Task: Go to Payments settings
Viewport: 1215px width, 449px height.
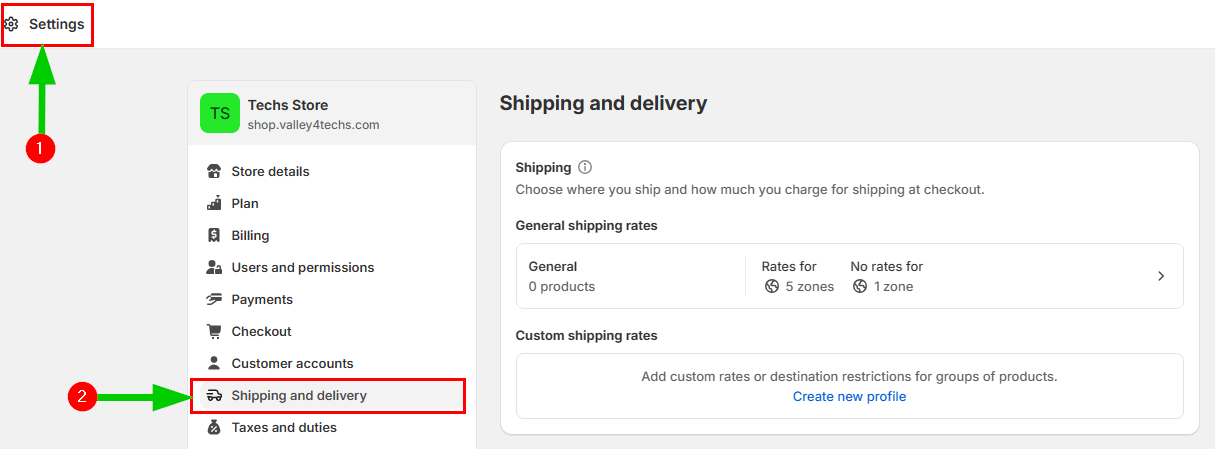Action: coord(262,299)
